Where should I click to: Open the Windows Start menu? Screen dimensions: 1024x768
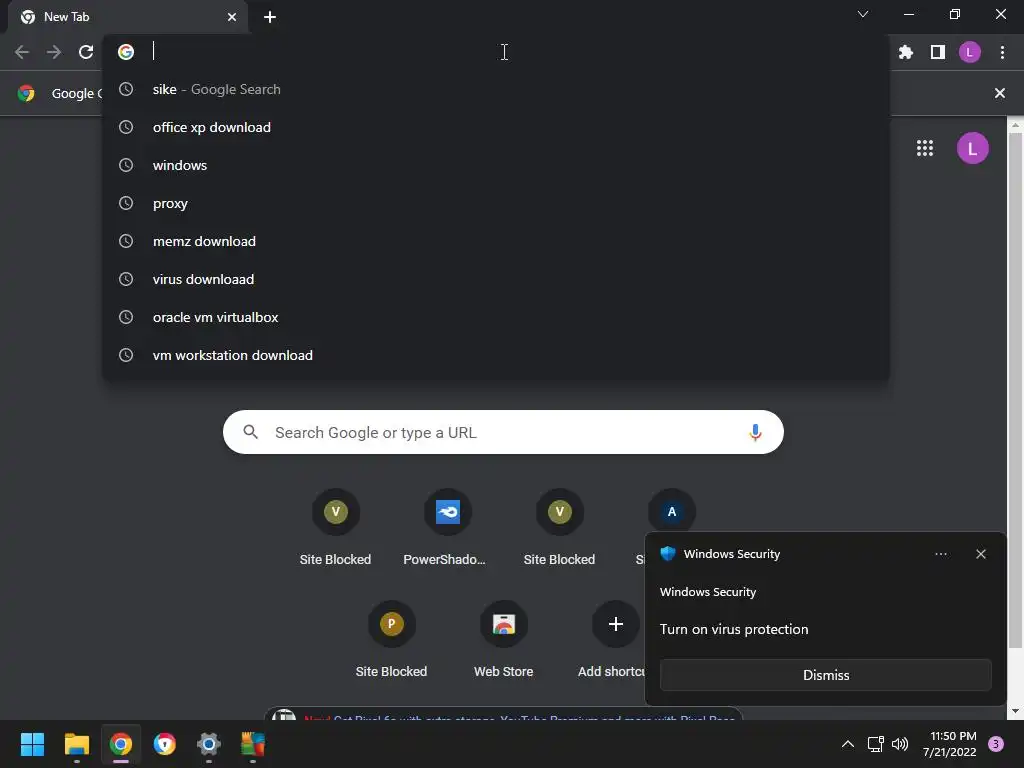[32, 744]
